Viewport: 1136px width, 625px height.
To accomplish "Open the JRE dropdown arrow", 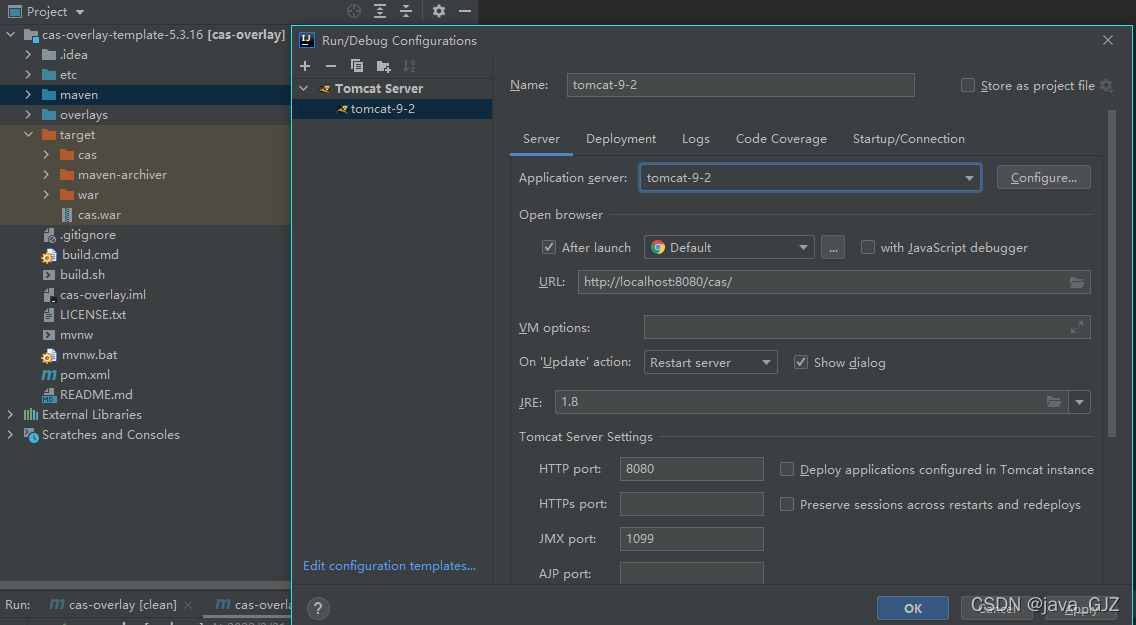I will pos(1079,402).
